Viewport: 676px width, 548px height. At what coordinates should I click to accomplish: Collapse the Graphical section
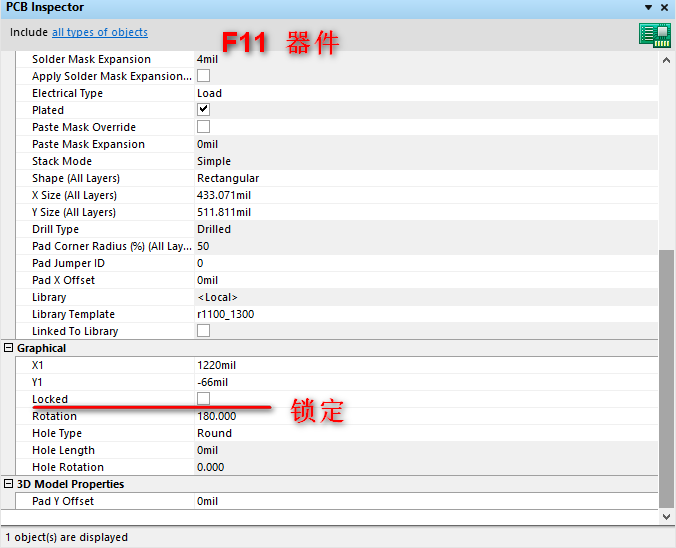(9, 348)
